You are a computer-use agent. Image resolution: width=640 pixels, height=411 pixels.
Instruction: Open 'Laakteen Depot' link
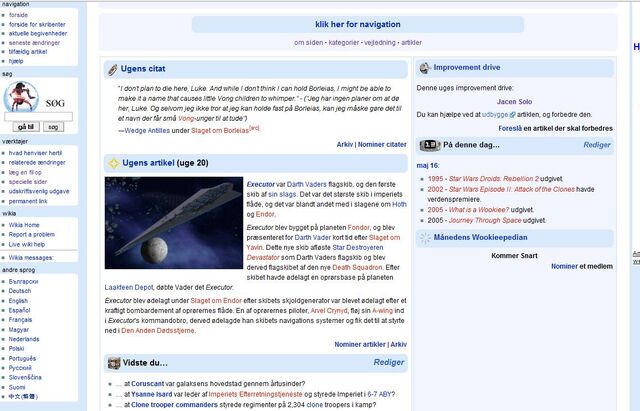pos(129,288)
